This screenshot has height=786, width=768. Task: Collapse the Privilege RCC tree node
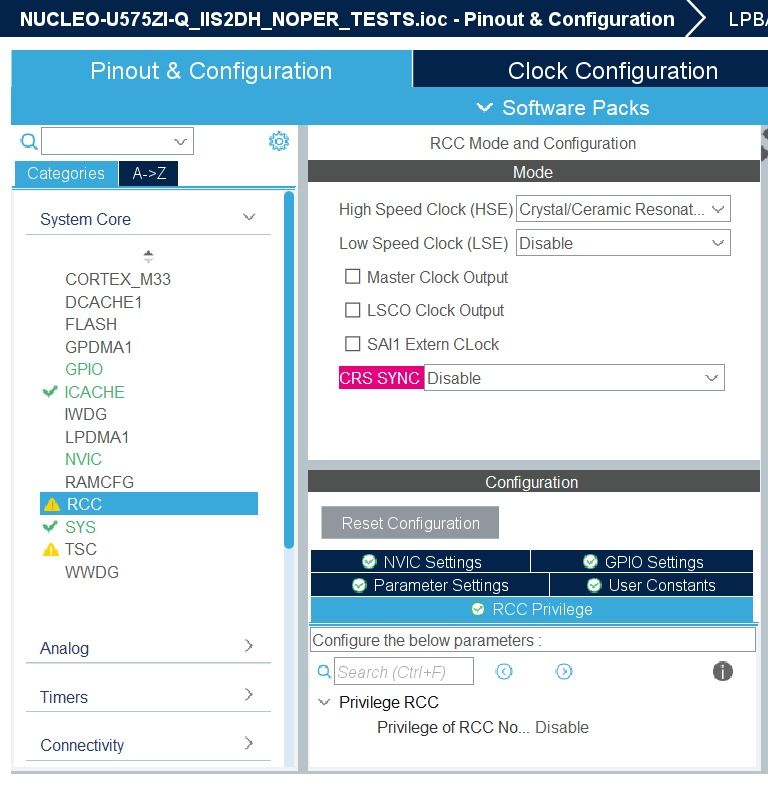pos(324,702)
